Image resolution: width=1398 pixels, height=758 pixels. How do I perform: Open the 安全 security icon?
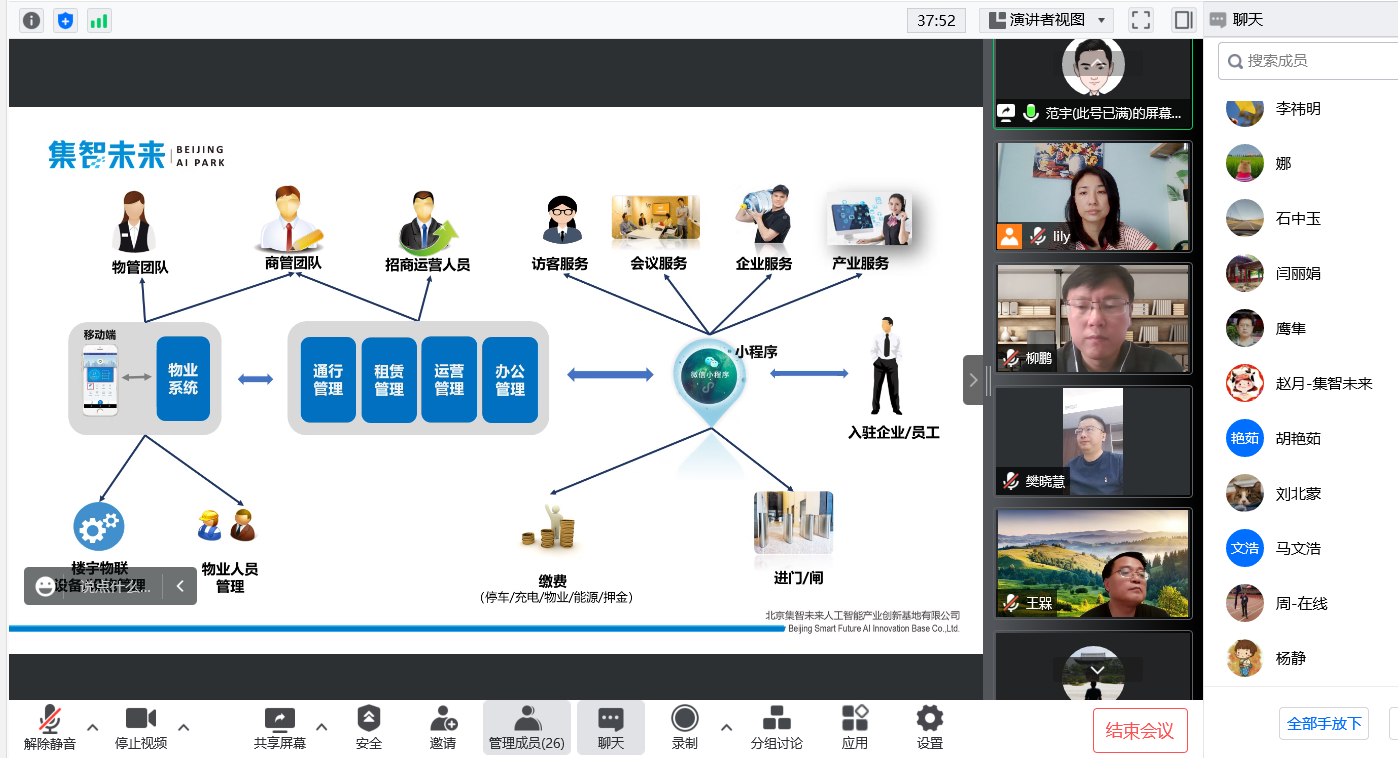(369, 727)
